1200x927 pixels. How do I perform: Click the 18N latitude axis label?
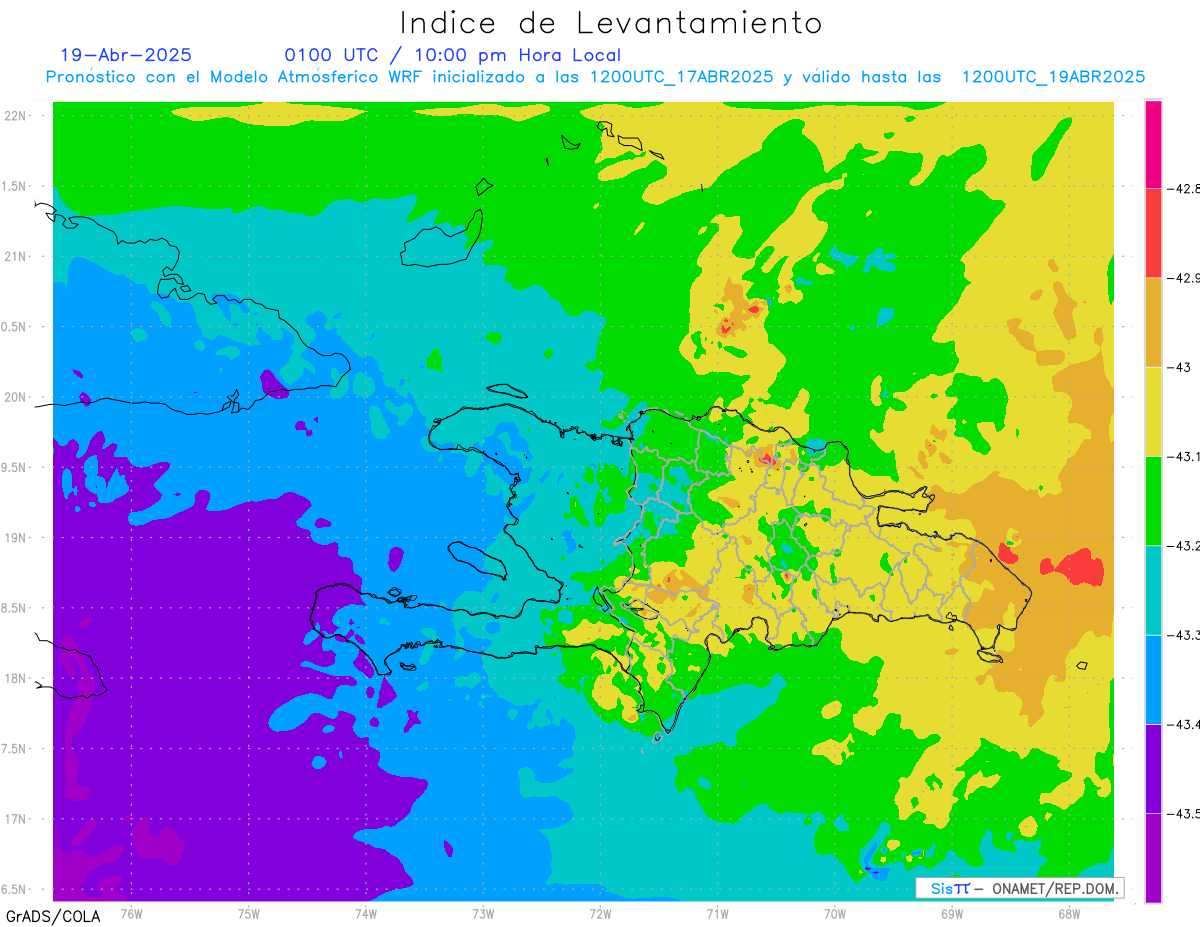[x=16, y=678]
